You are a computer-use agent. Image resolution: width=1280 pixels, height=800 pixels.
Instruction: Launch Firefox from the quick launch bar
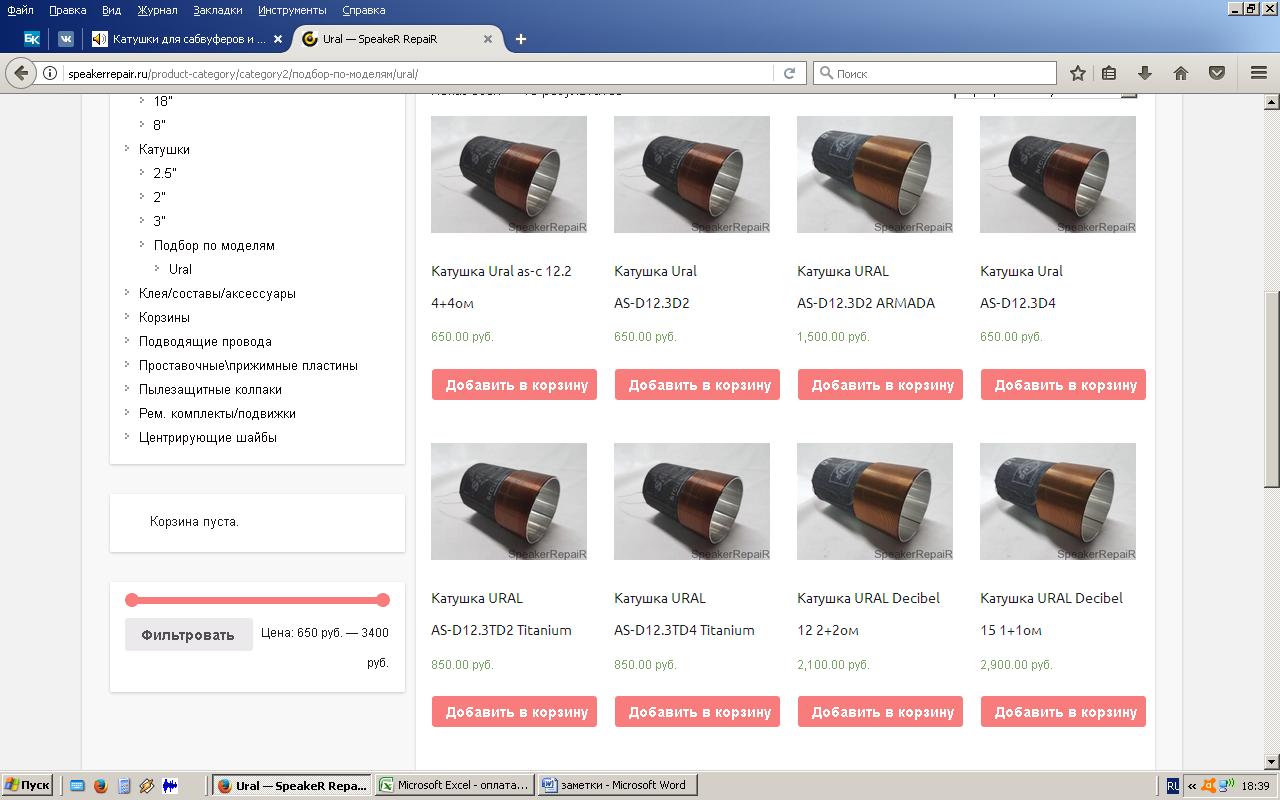[x=100, y=786]
